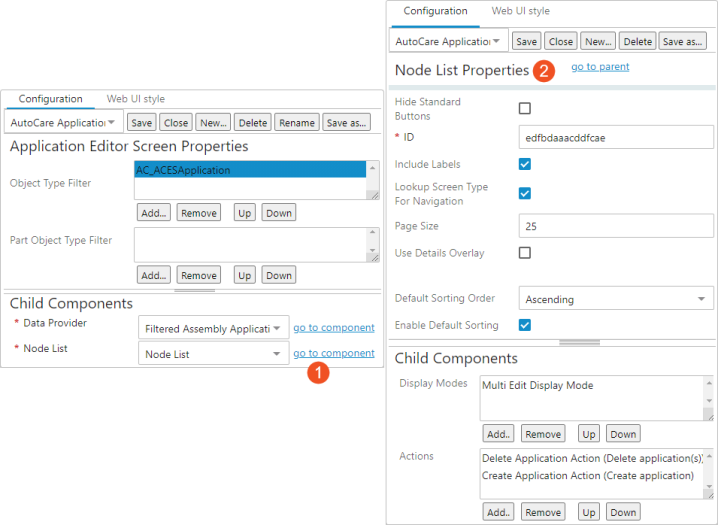Open Node List component dropdown
This screenshot has height=525, width=718.
click(x=213, y=354)
